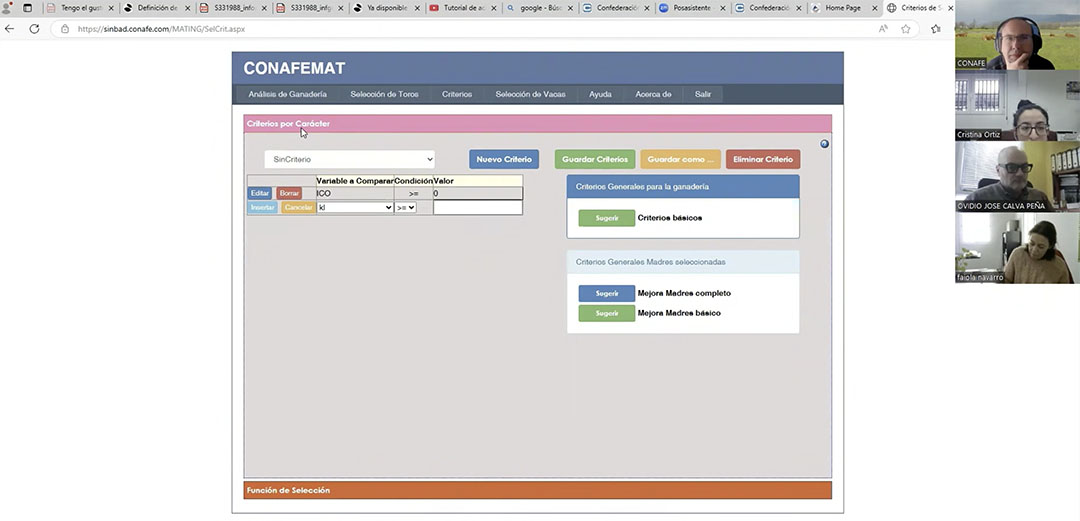The width and height of the screenshot is (1080, 521).
Task: Close the 'Home Page' tab
Action: [875, 8]
